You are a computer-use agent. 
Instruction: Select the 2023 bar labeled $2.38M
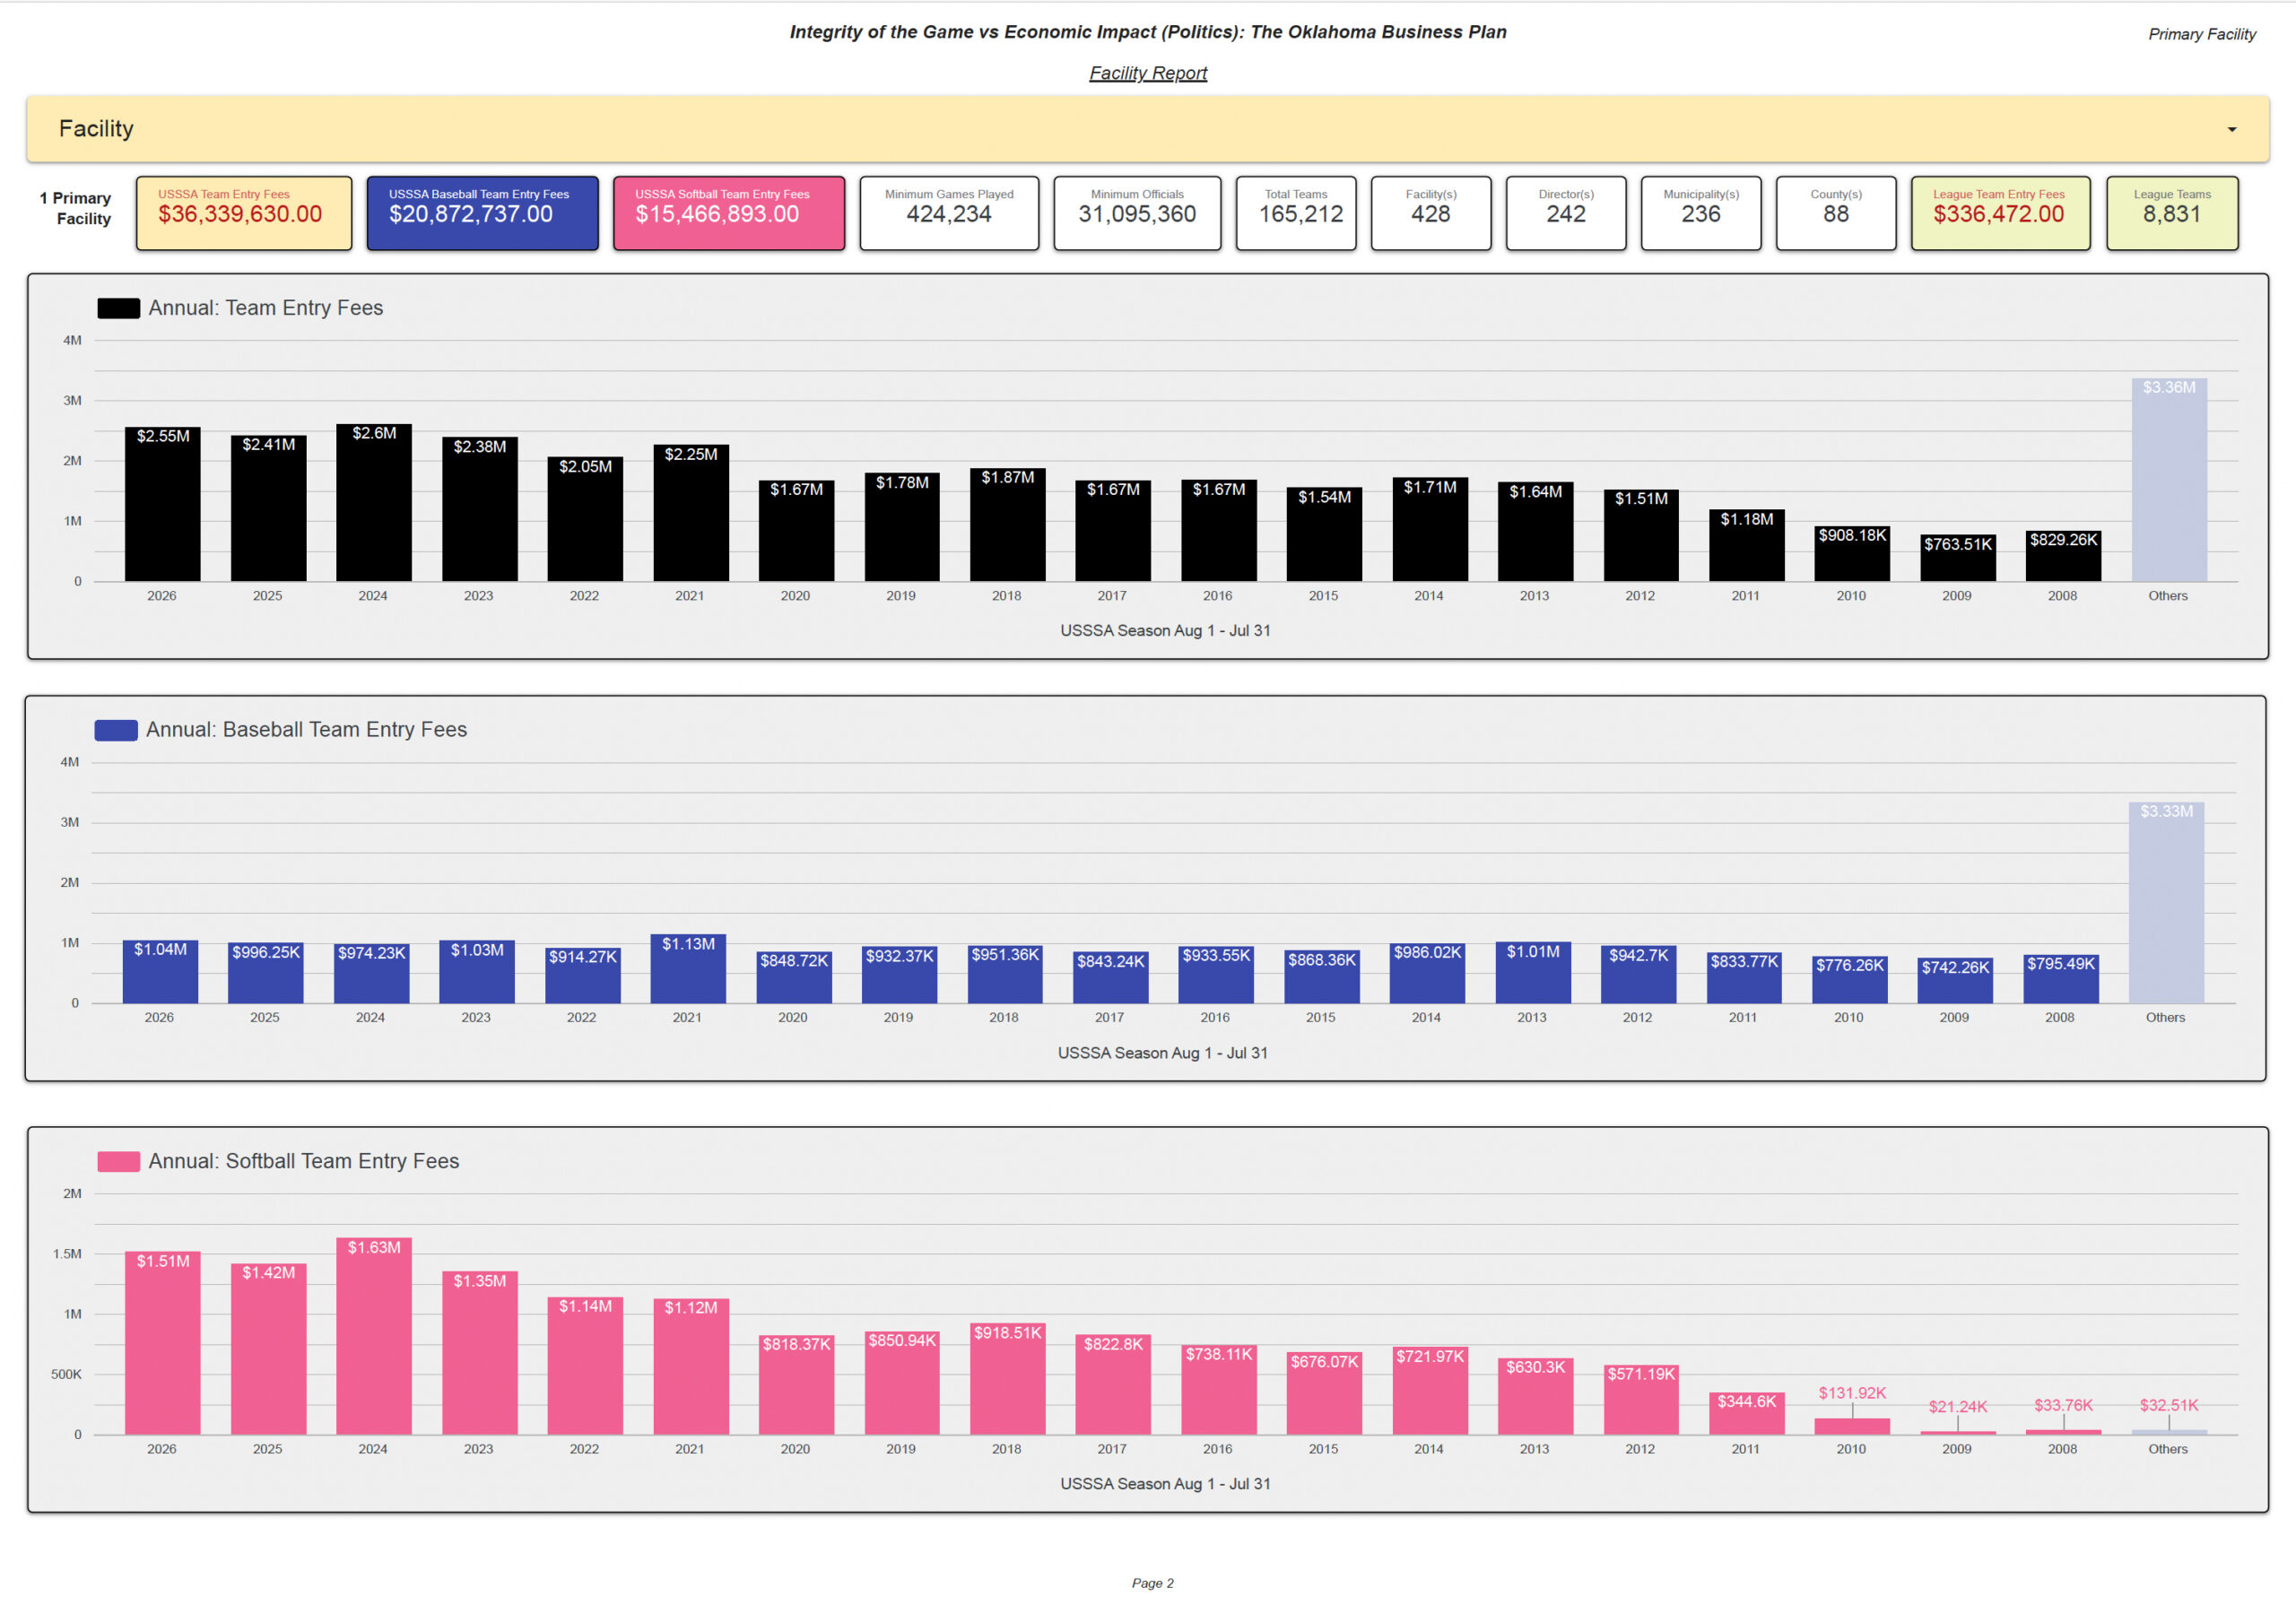coord(480,509)
